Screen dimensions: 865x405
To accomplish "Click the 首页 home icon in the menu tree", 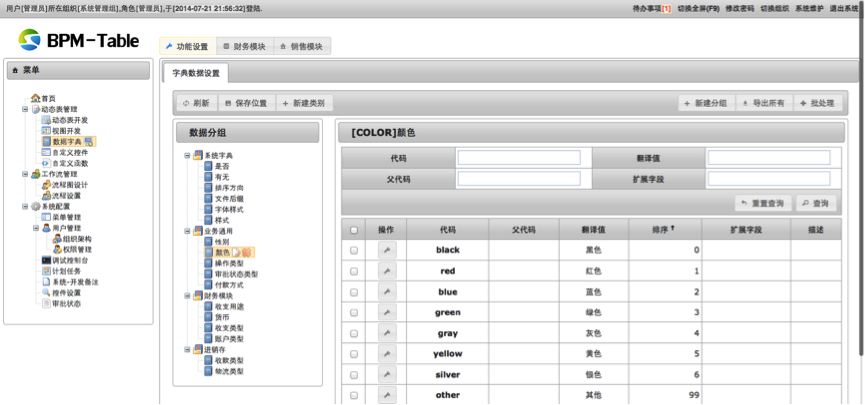I will (x=35, y=98).
